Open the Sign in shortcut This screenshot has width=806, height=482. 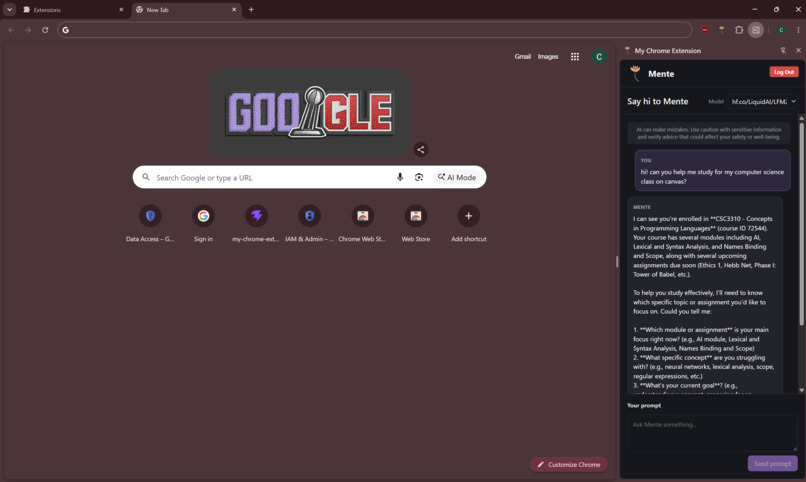pos(203,224)
